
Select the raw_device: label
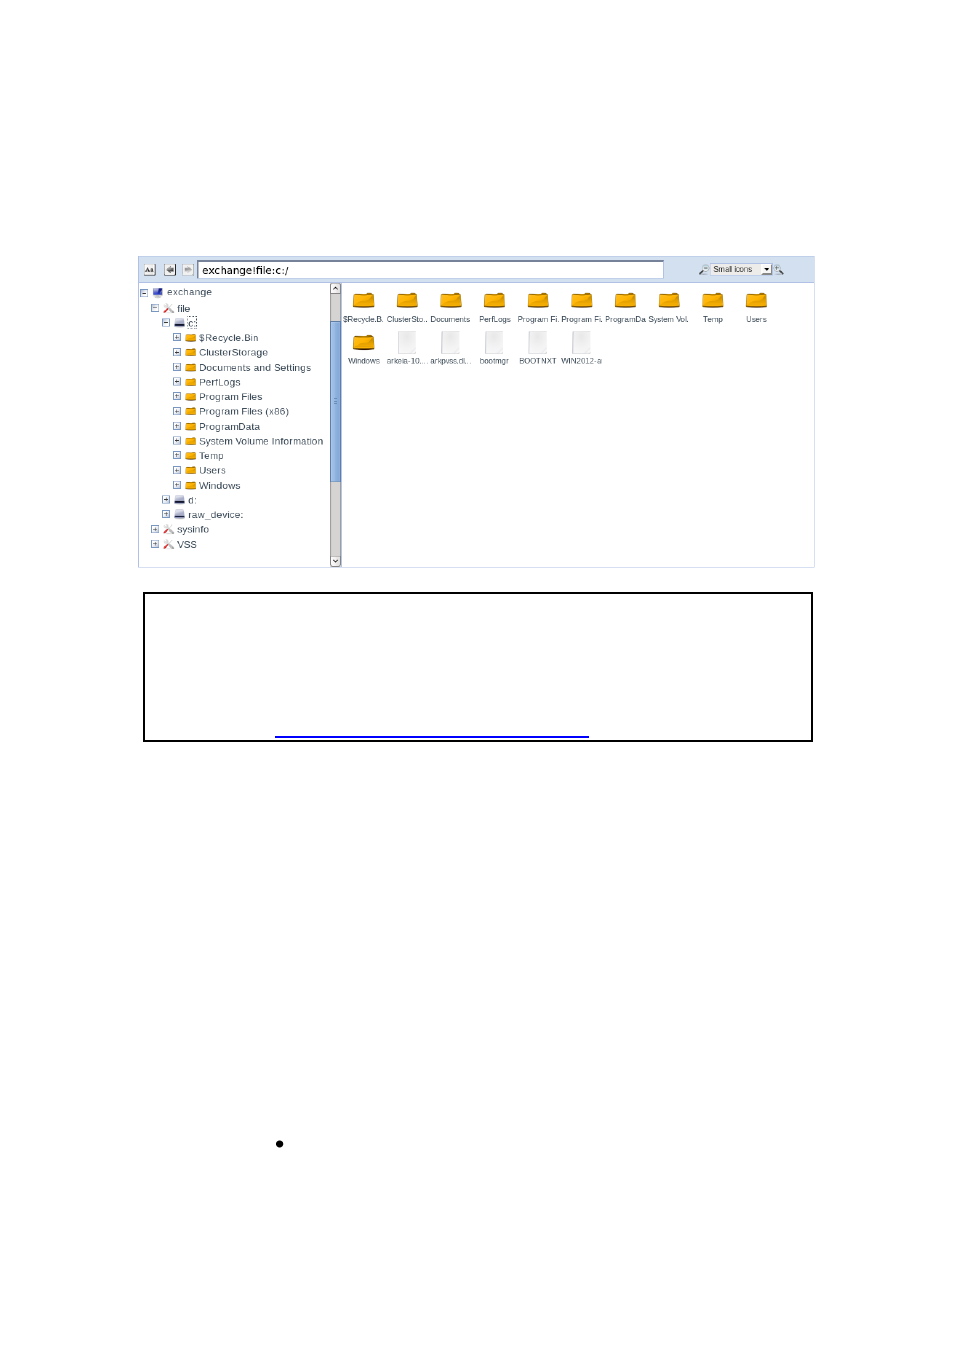pyautogui.click(x=216, y=515)
